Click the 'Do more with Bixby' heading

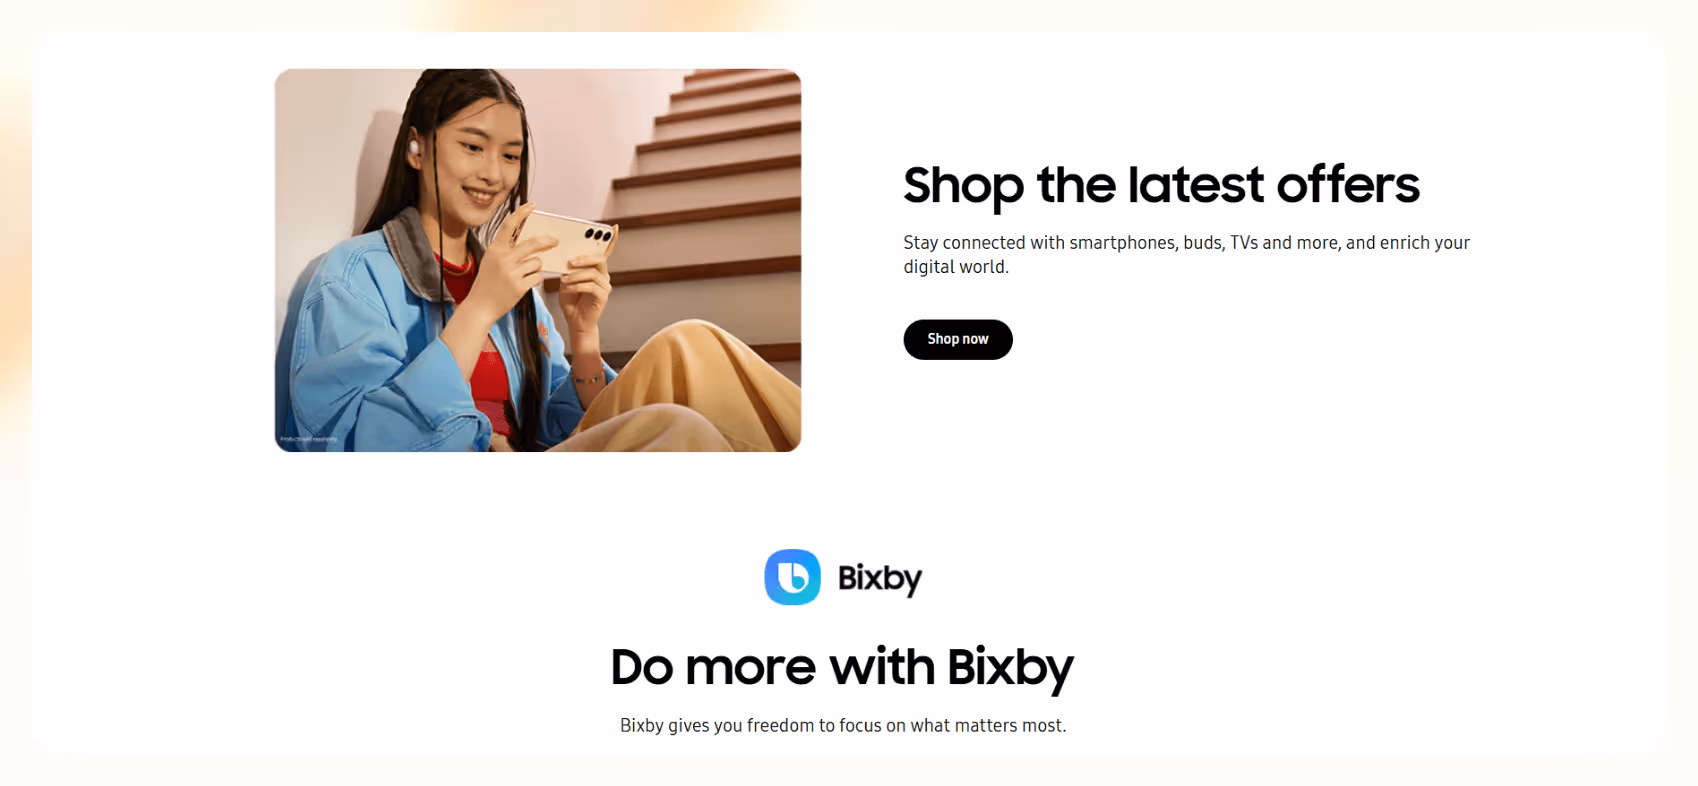tap(842, 668)
